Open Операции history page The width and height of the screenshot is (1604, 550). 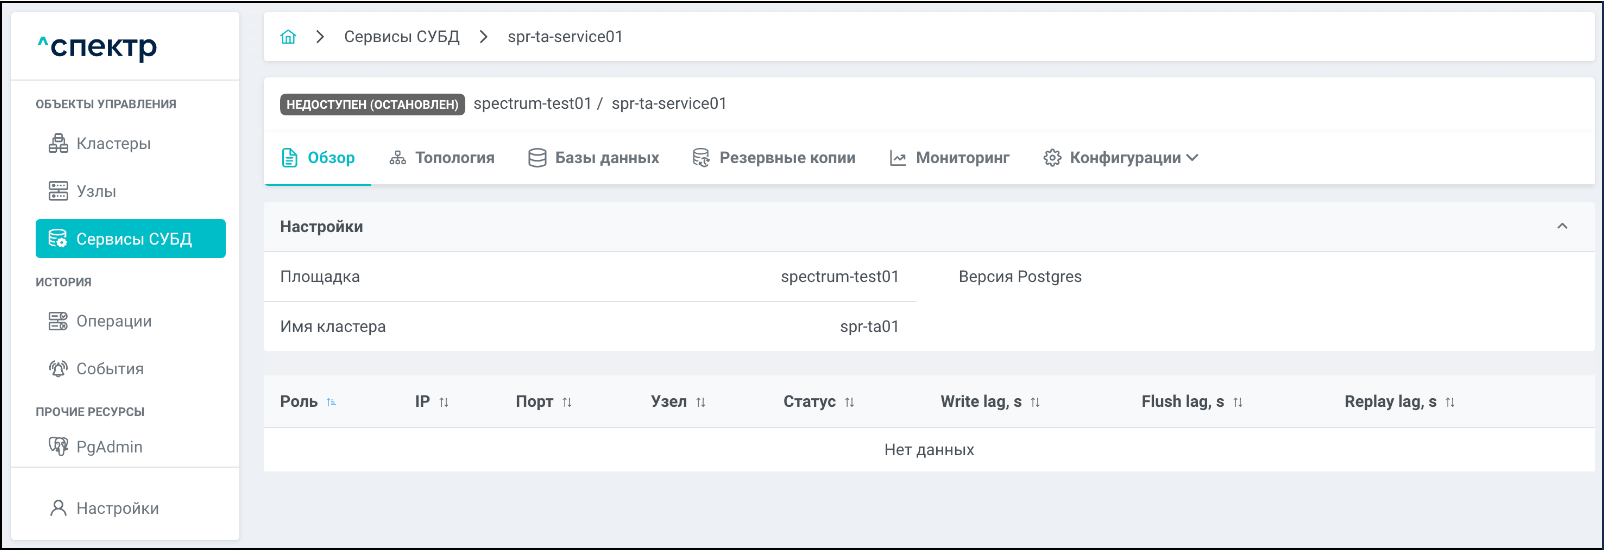click(x=113, y=321)
